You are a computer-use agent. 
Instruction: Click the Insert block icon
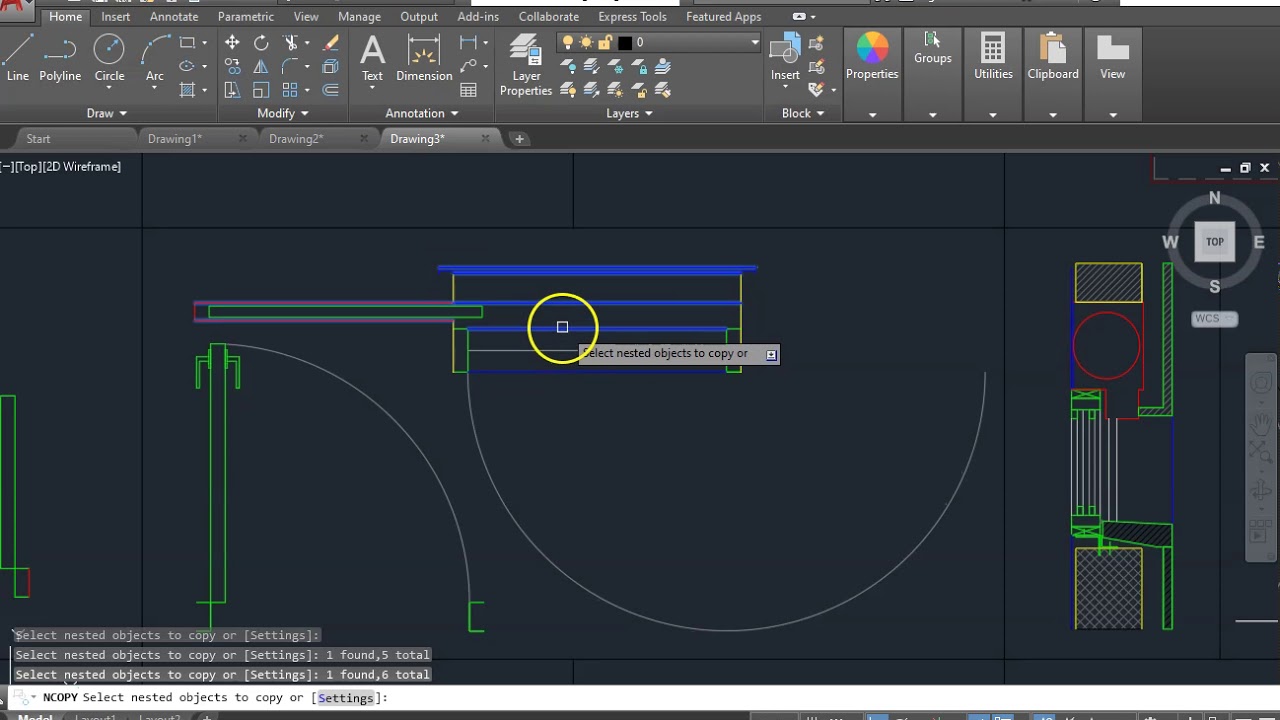tap(785, 58)
